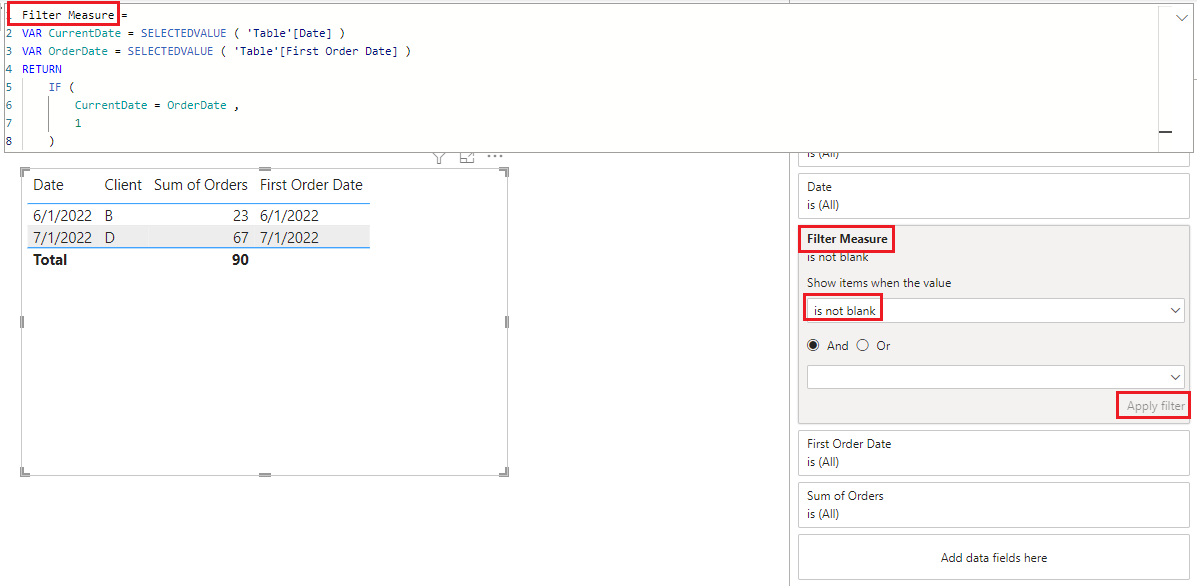Click the IF function in formula
The width and height of the screenshot is (1197, 586).
(55, 87)
